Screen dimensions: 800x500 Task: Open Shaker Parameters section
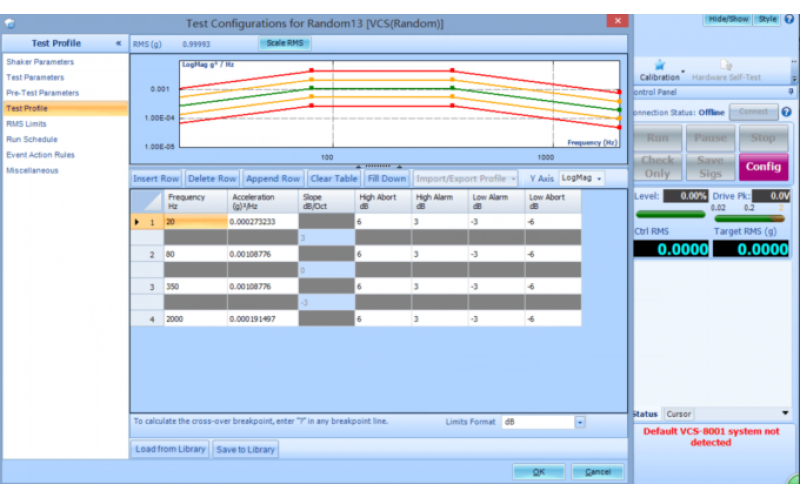(x=40, y=62)
